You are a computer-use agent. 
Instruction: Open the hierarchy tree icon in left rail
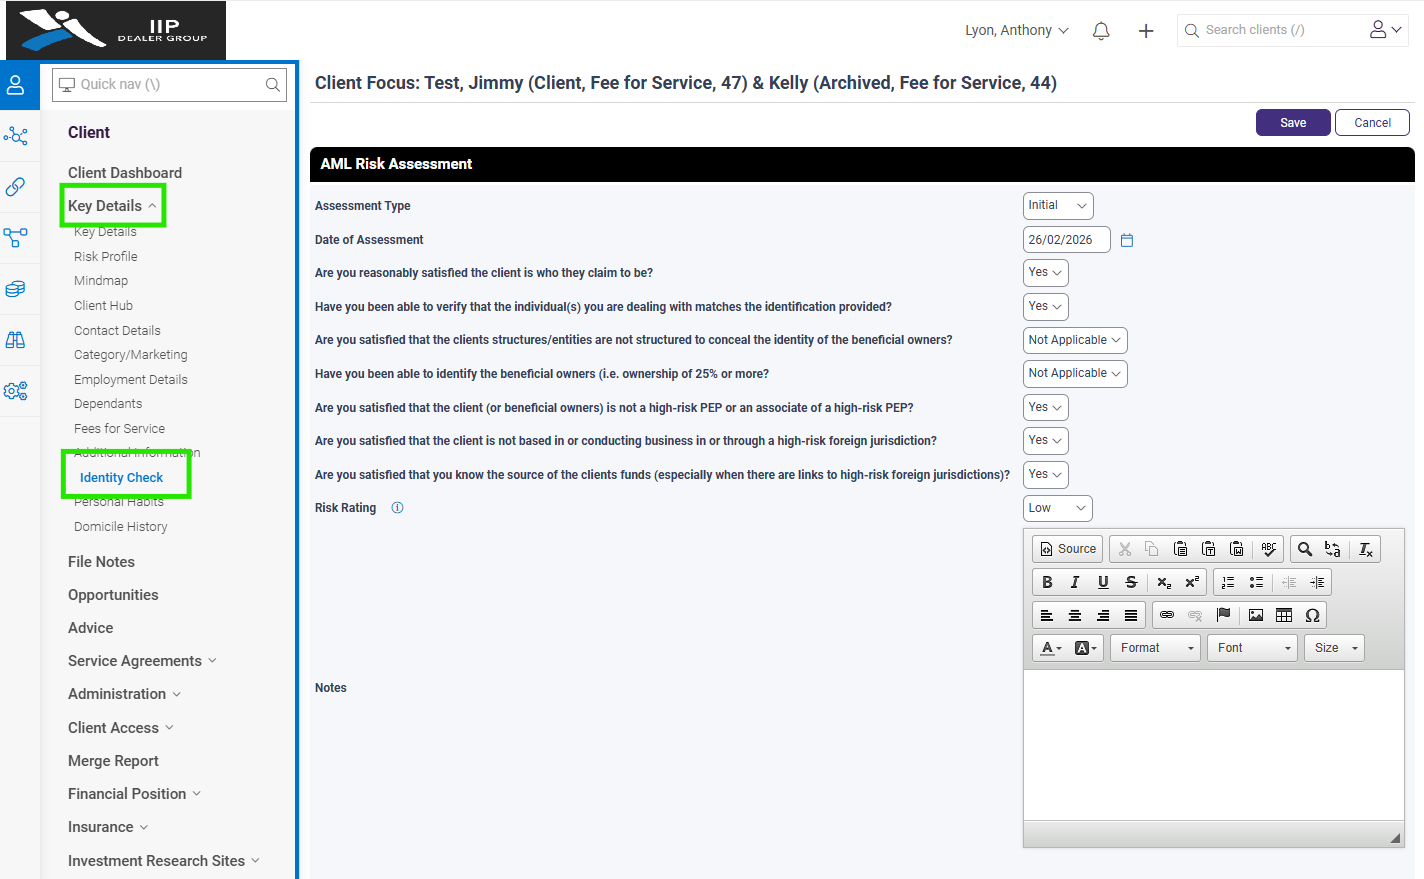16,238
